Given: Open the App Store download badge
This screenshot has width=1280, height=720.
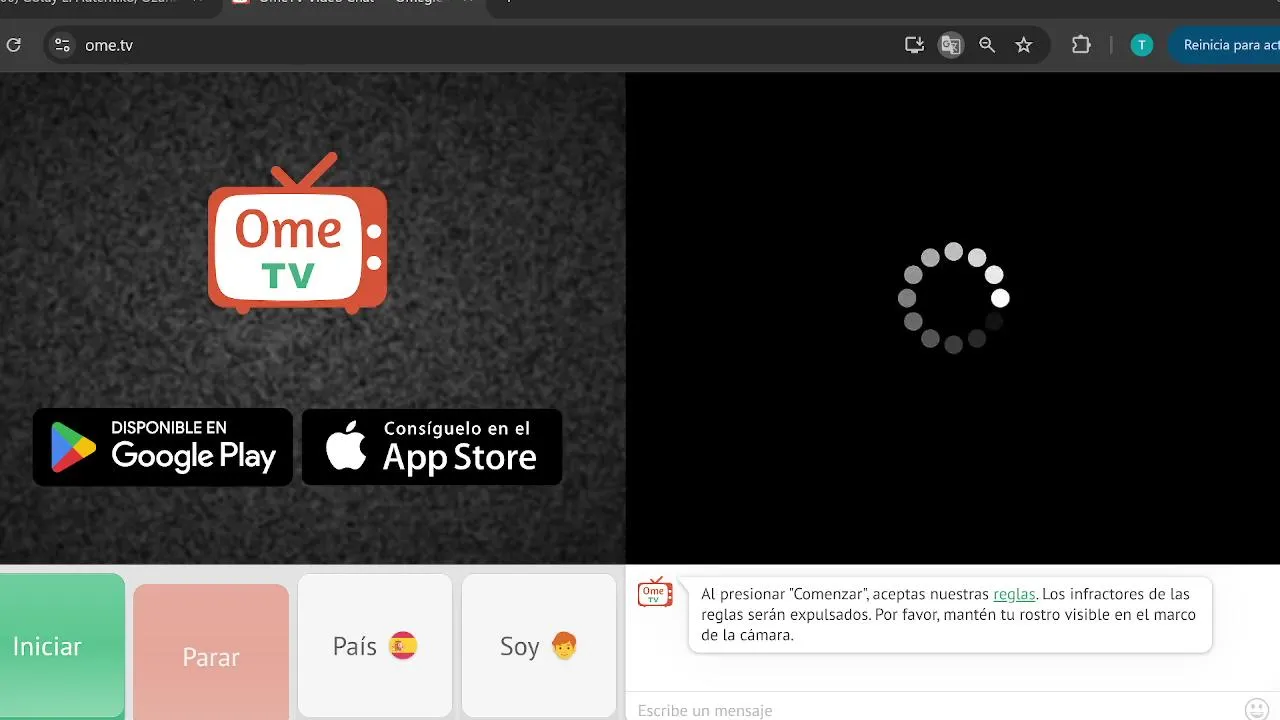Looking at the screenshot, I should point(432,447).
